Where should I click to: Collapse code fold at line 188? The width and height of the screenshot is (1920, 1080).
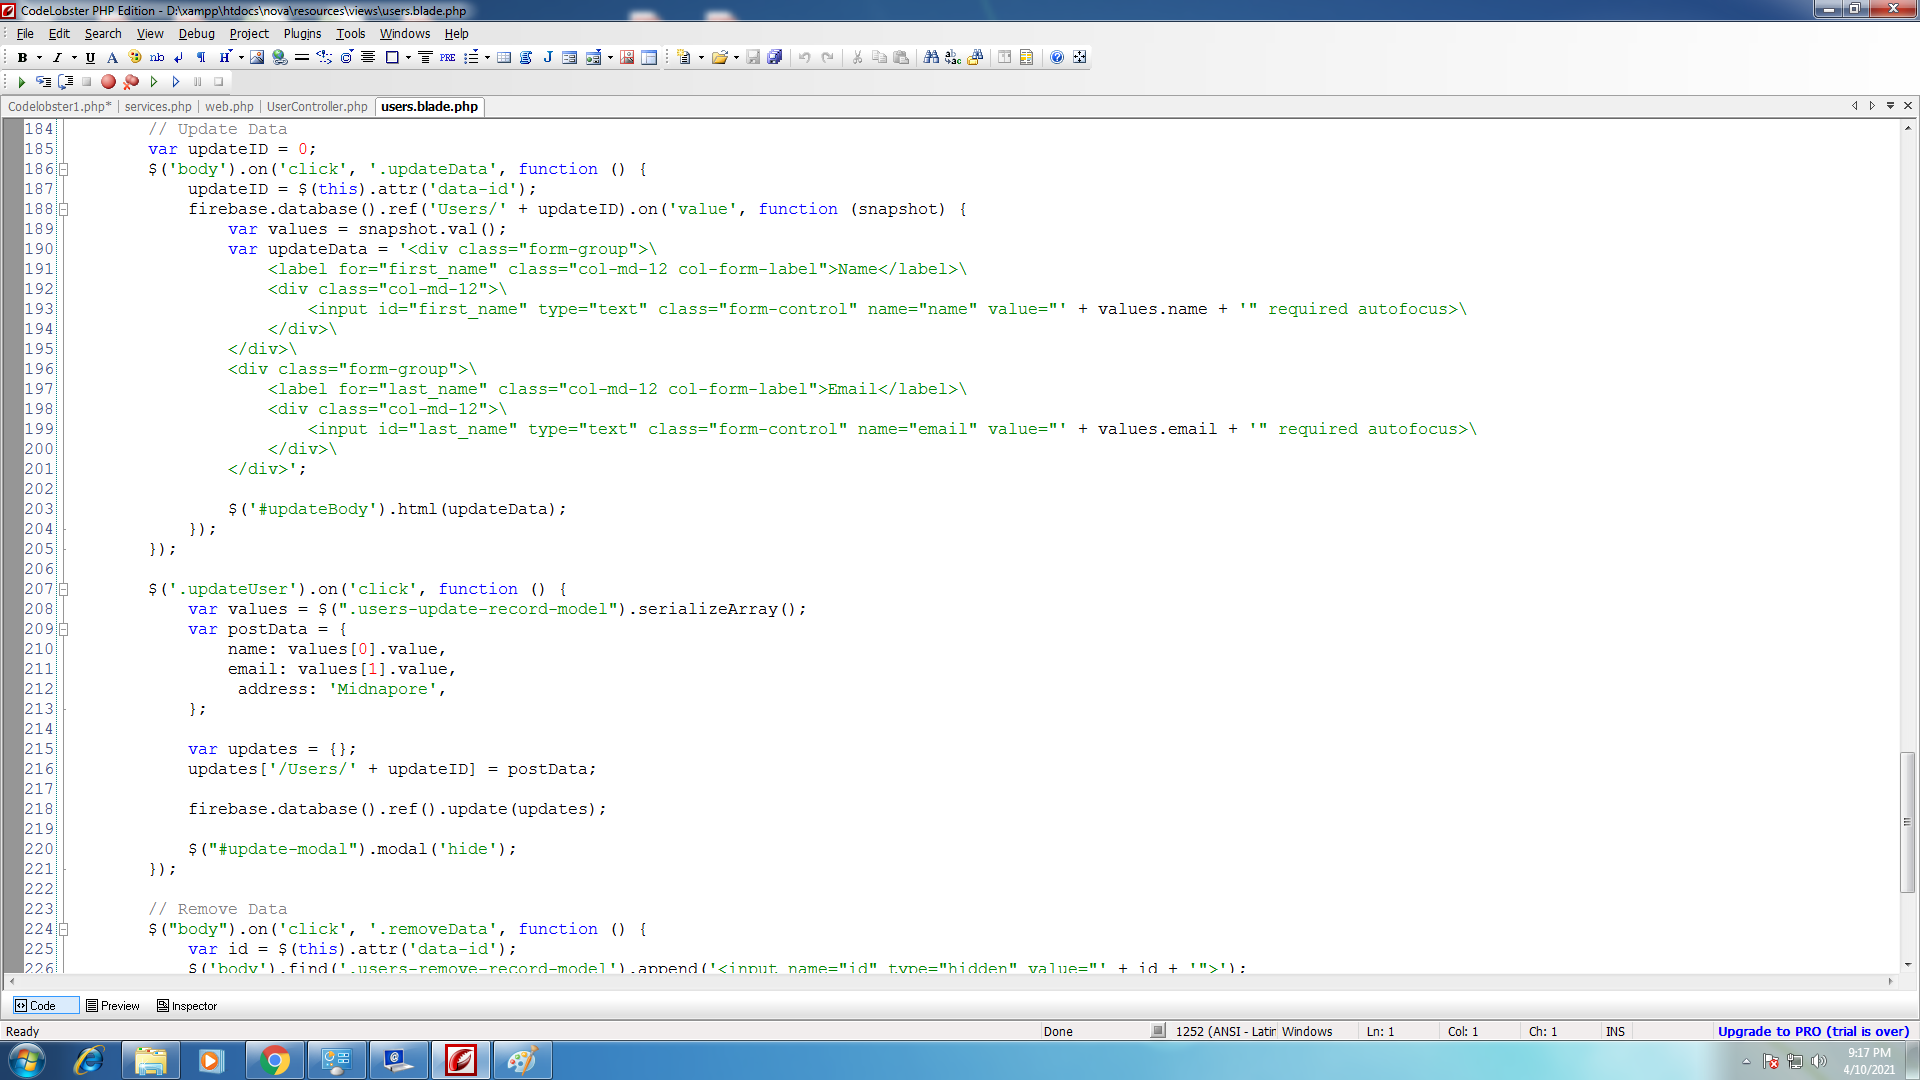tap(63, 209)
